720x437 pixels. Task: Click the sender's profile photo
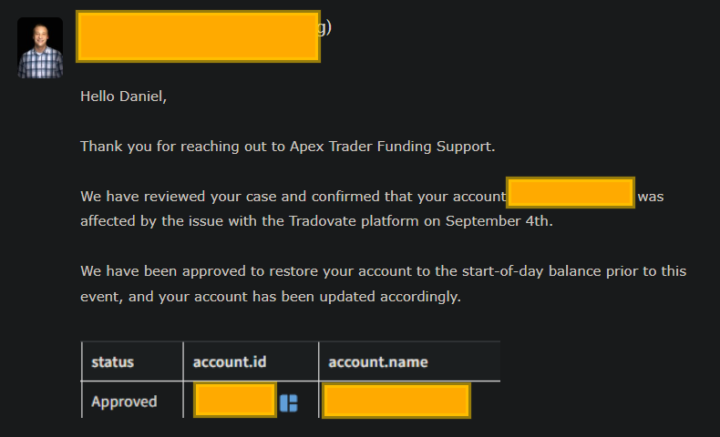pos(40,48)
